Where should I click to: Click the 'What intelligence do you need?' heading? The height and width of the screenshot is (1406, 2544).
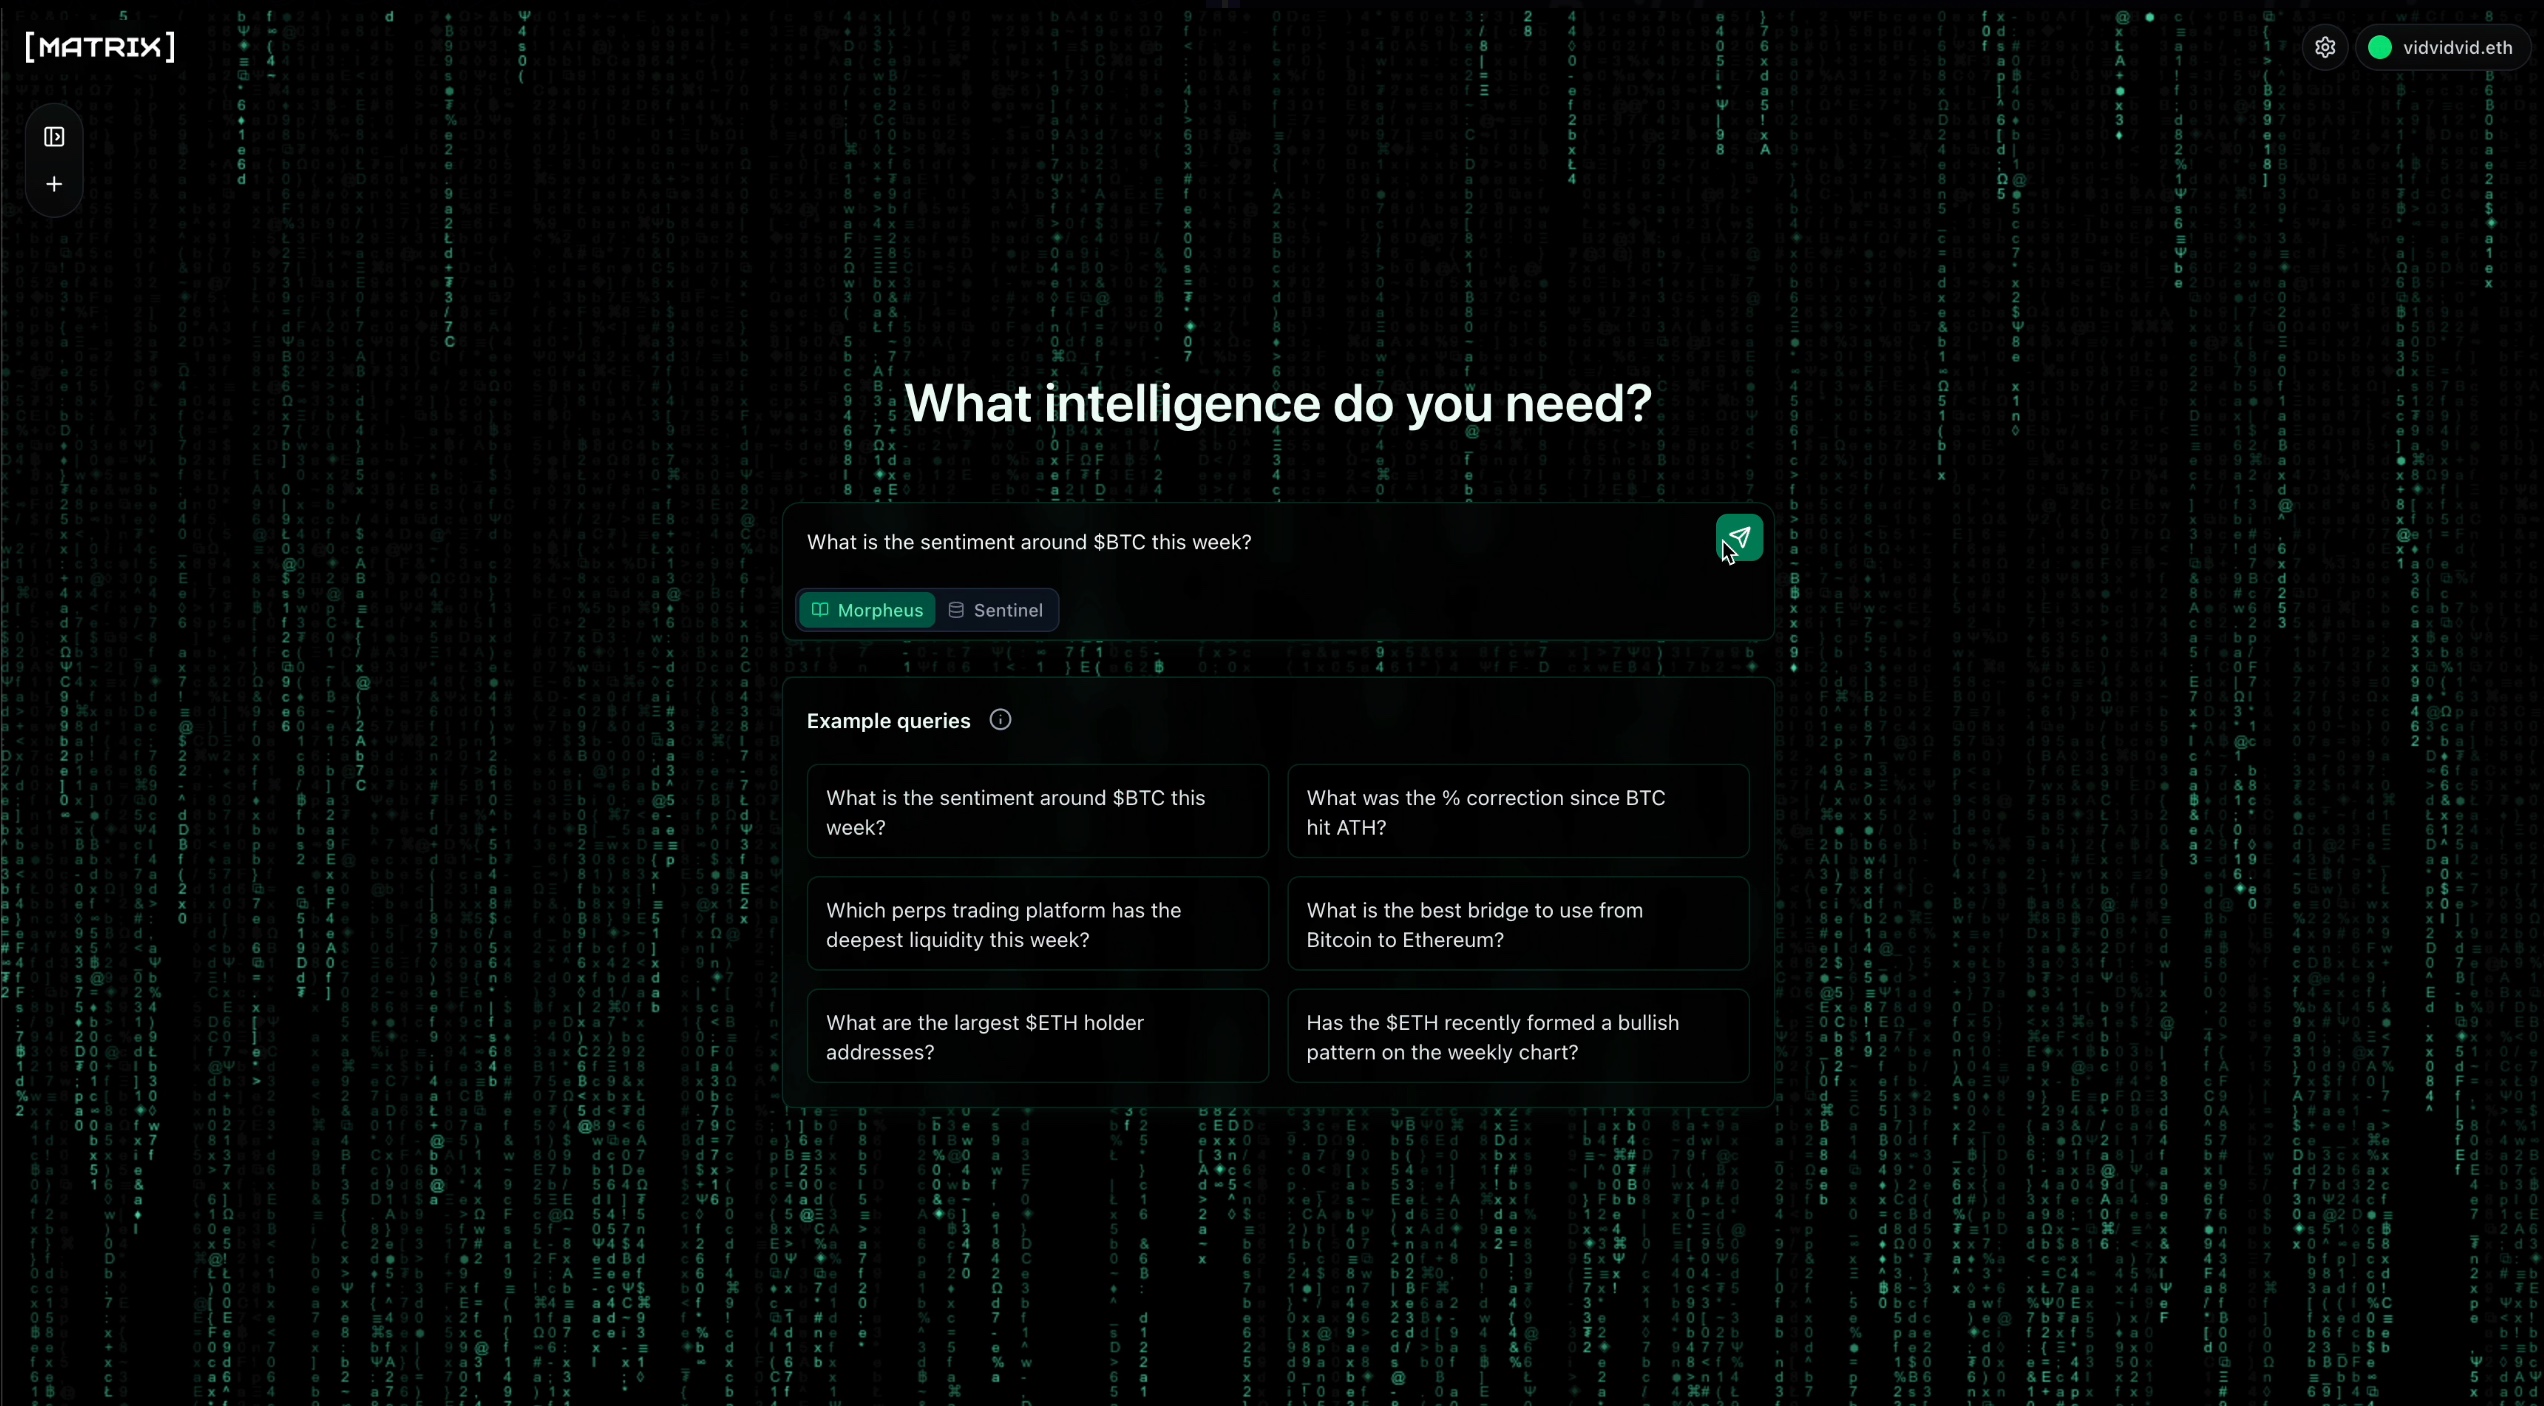pyautogui.click(x=1278, y=404)
